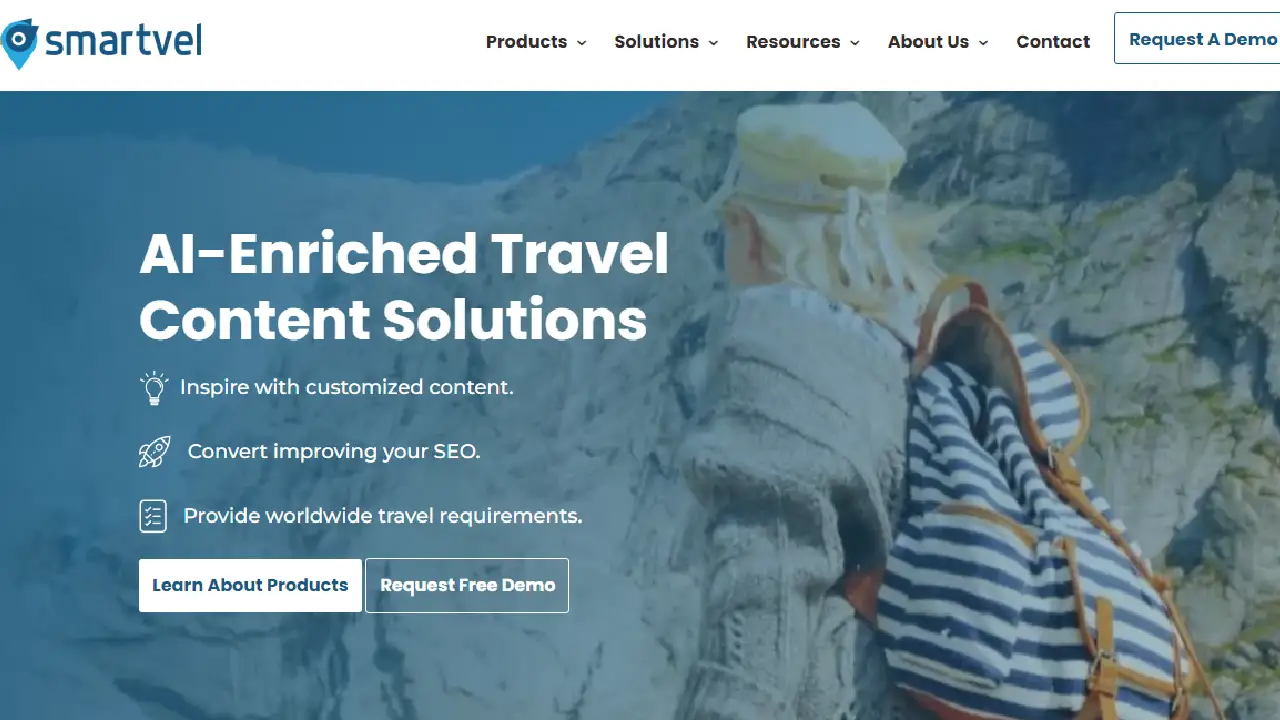Expand the Products dropdown chevron
Viewport: 1280px width, 720px height.
(581, 42)
